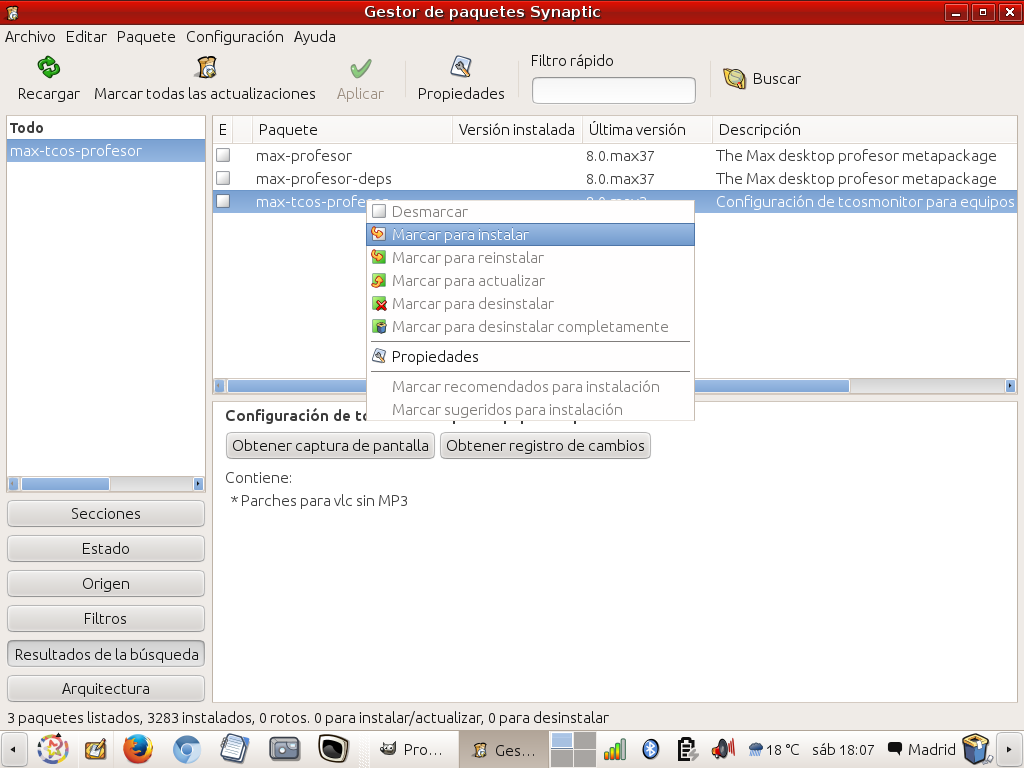The width and height of the screenshot is (1024, 768).
Task: Click Marcar todas las actualizaciones icon
Action: click(x=205, y=68)
